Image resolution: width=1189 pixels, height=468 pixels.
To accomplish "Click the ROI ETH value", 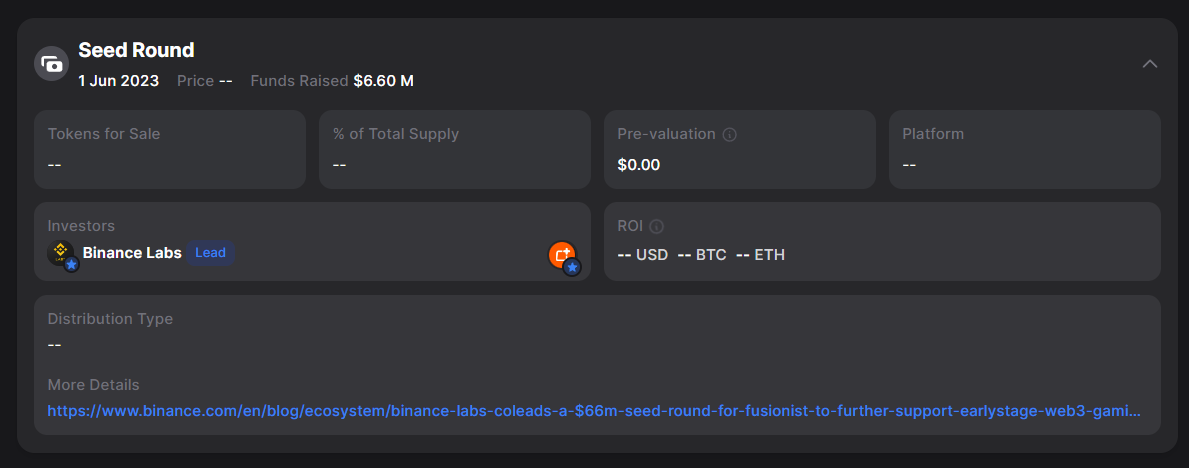I will [760, 255].
